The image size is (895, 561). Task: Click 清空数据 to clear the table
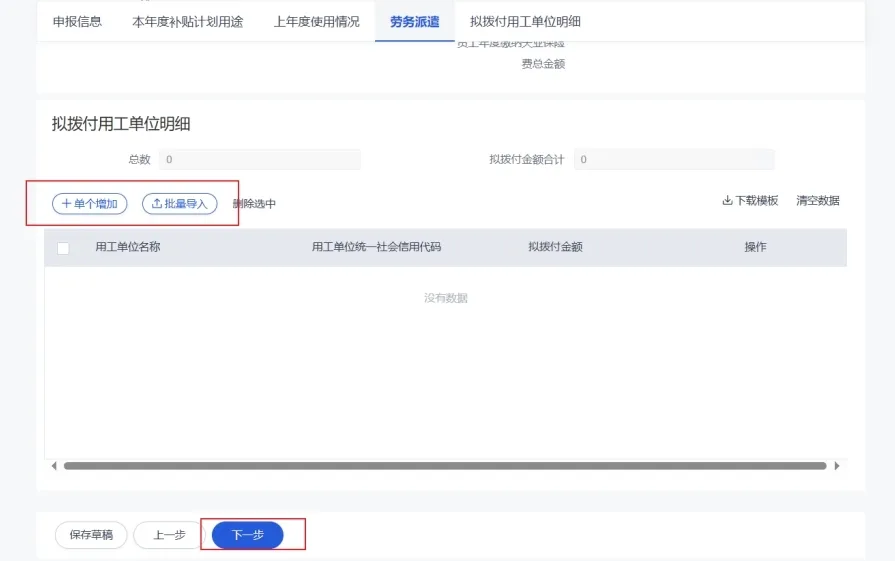click(x=817, y=201)
